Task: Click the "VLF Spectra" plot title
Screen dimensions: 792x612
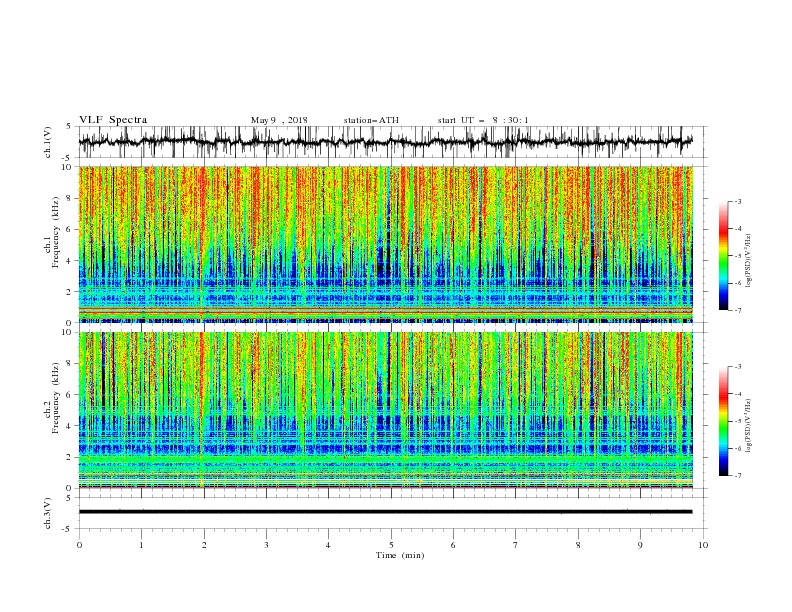Action: tap(113, 120)
